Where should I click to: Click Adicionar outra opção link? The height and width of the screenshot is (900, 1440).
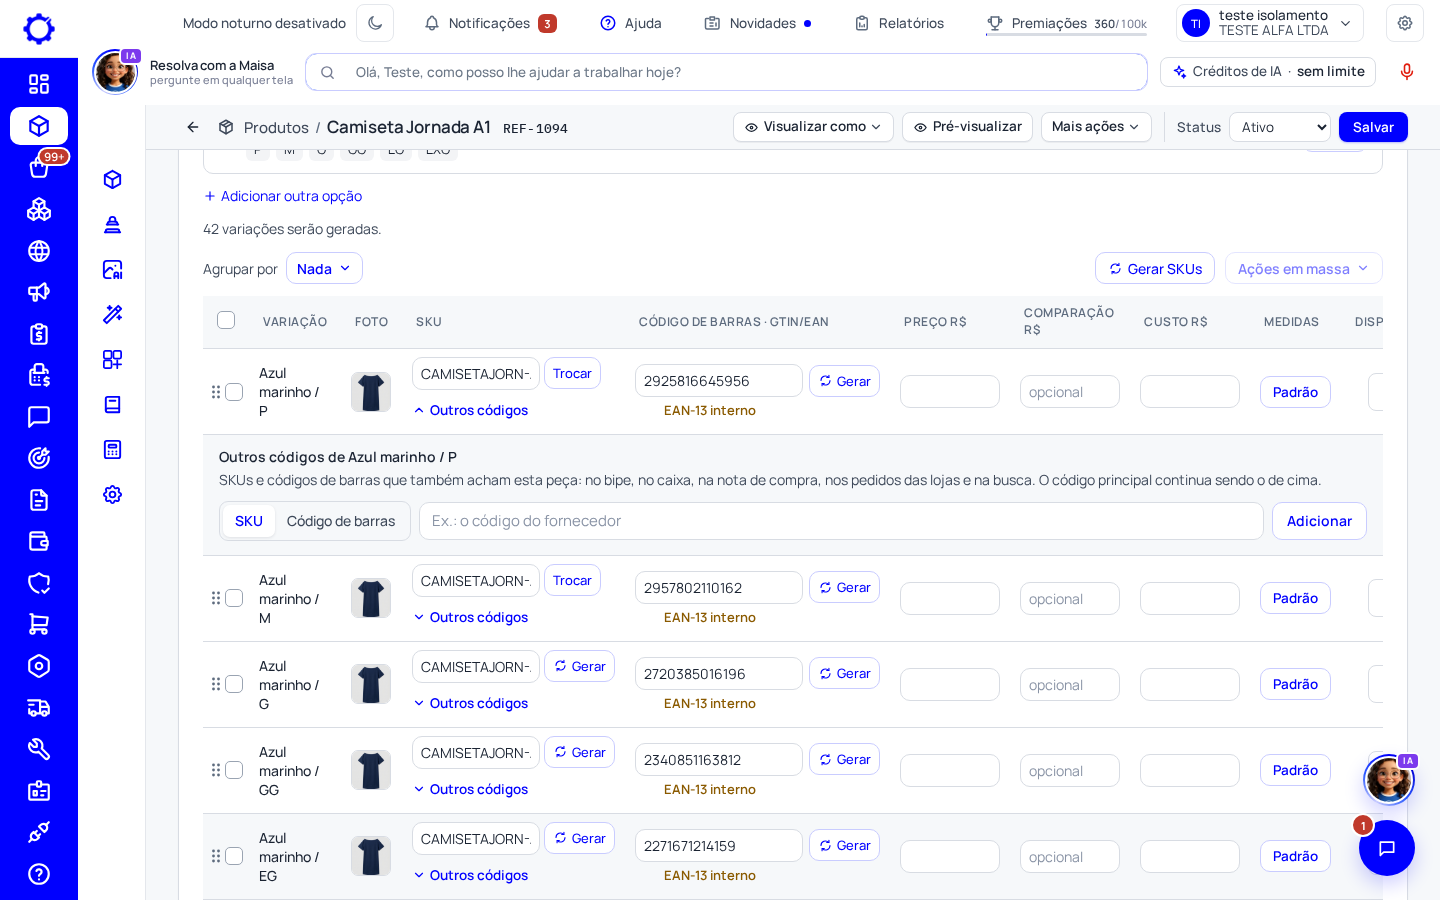283,196
